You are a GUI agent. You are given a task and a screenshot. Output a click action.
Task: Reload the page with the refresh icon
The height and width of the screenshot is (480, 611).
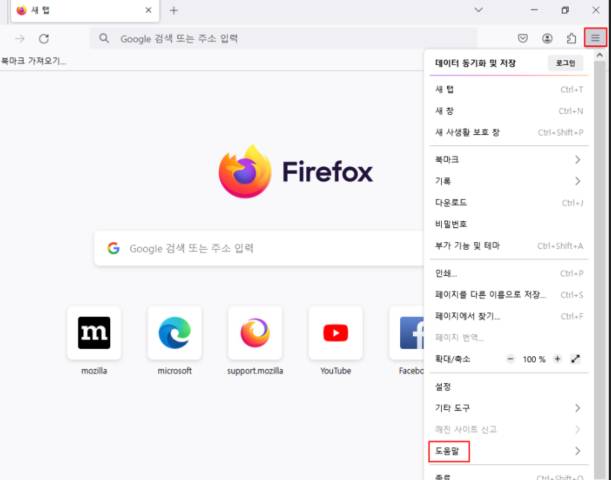point(44,39)
